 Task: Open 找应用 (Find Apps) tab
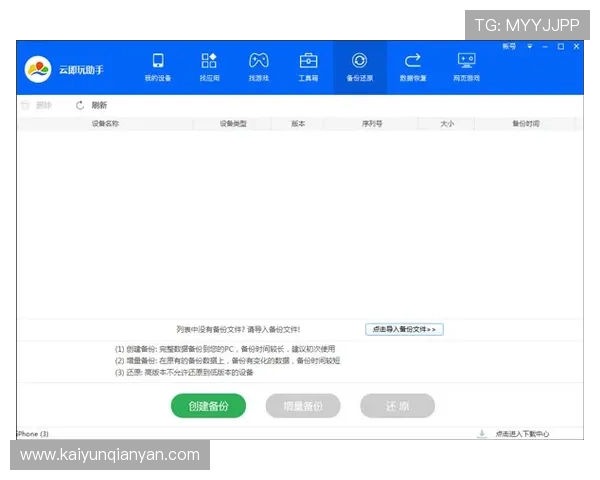click(209, 67)
